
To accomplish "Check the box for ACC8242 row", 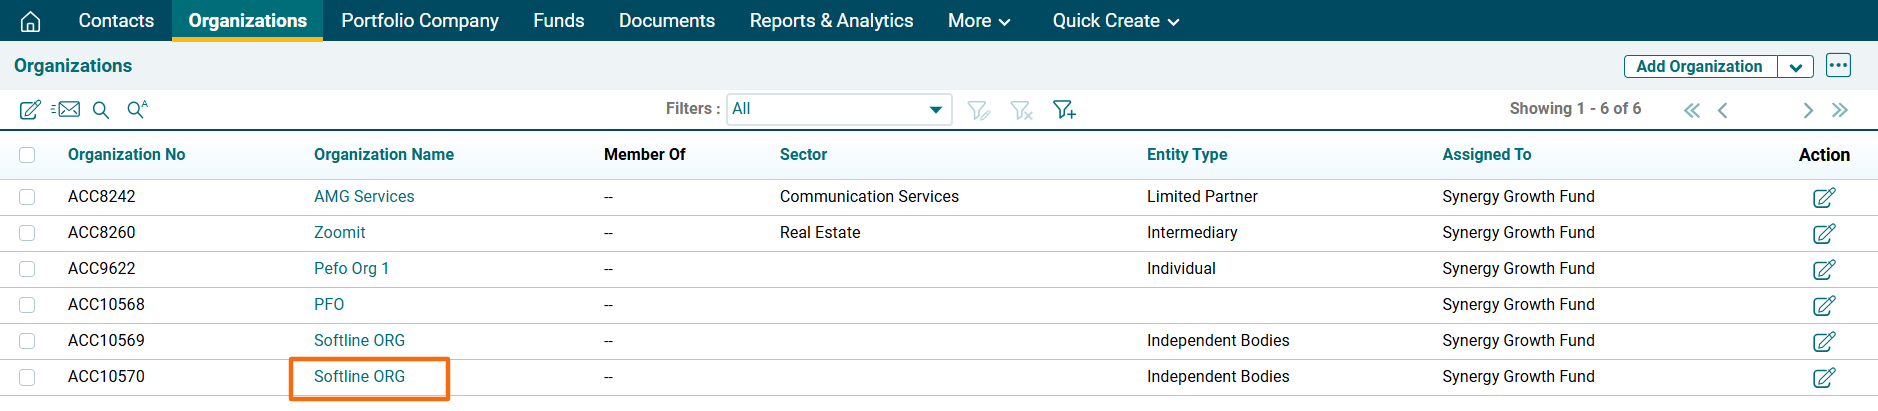I will pyautogui.click(x=27, y=197).
